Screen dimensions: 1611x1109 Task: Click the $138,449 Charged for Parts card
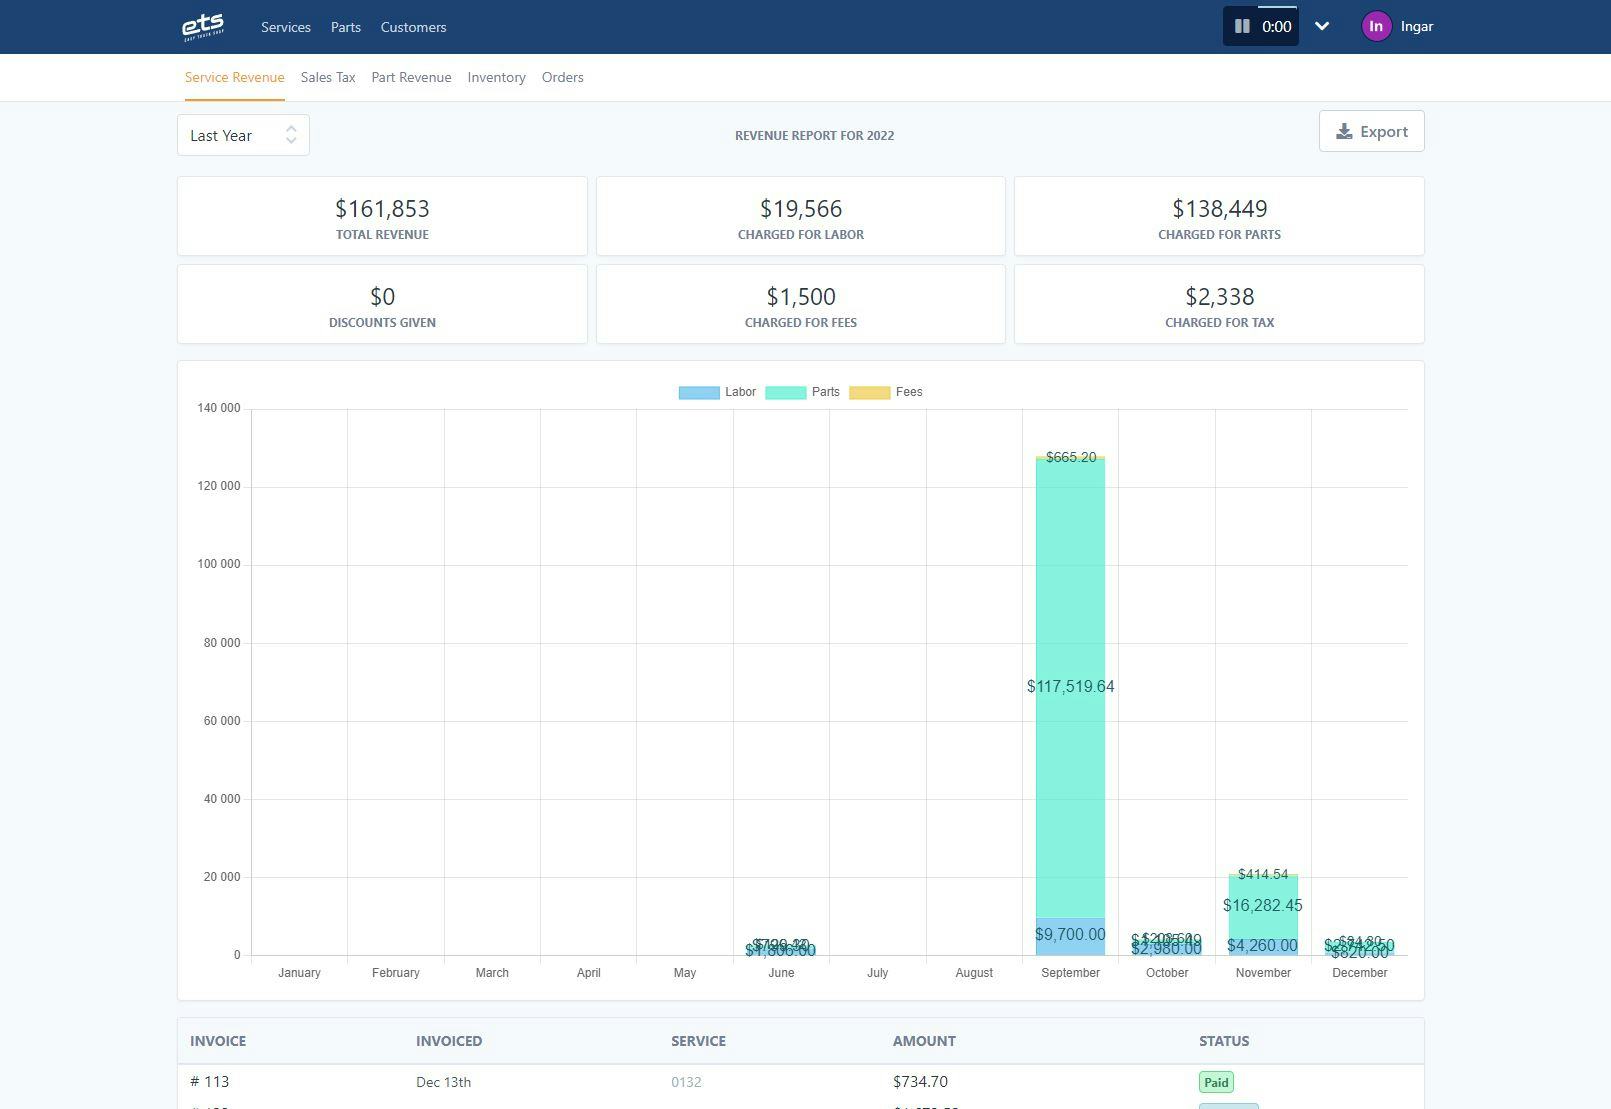pyautogui.click(x=1219, y=216)
